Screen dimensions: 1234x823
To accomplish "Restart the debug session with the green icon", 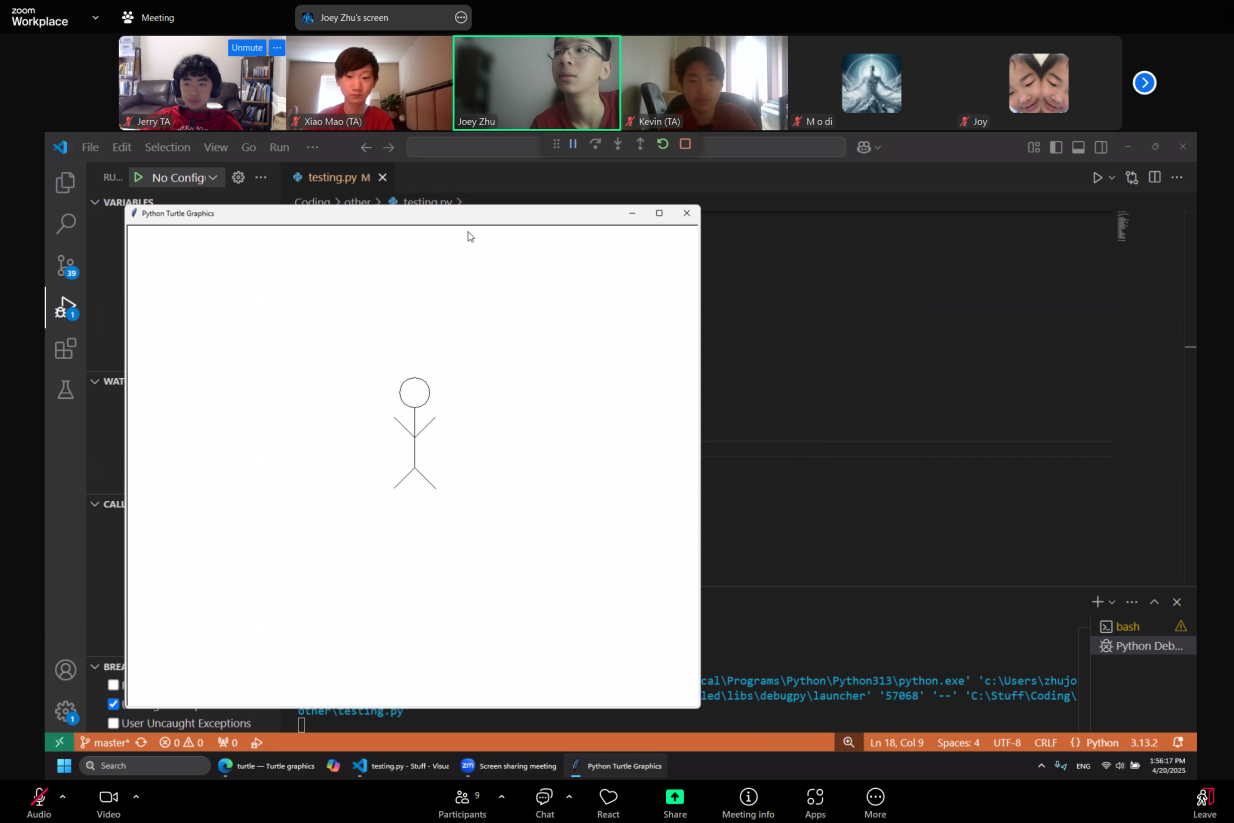I will pos(662,144).
